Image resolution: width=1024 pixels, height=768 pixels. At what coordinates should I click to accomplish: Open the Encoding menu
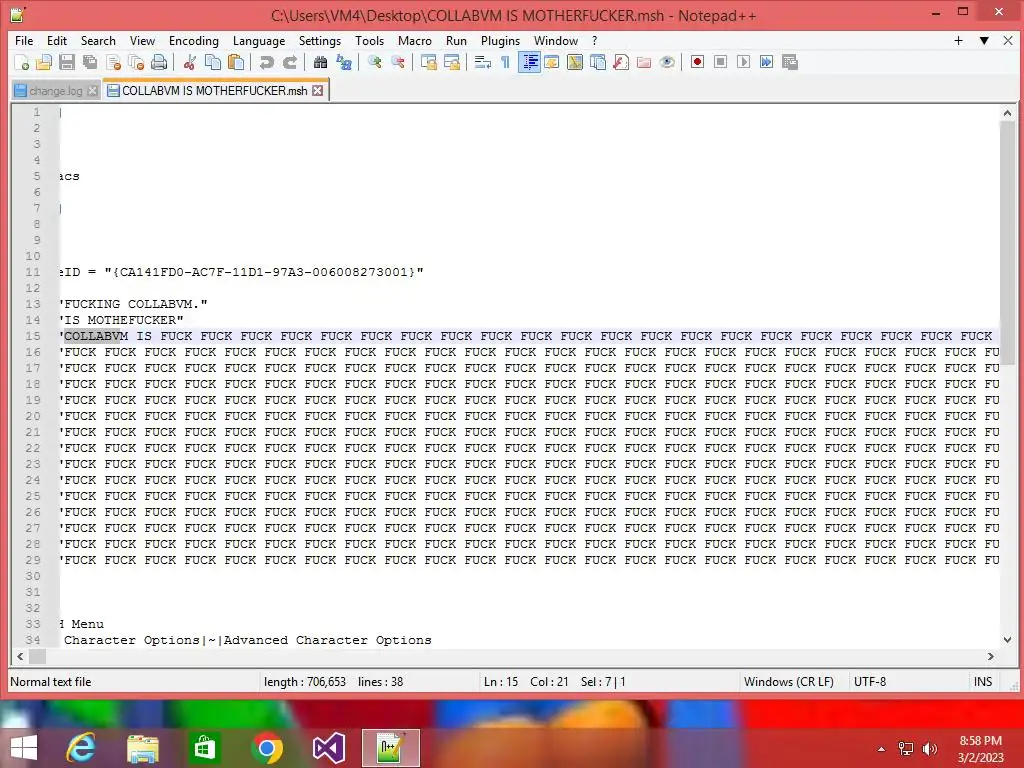(x=194, y=40)
